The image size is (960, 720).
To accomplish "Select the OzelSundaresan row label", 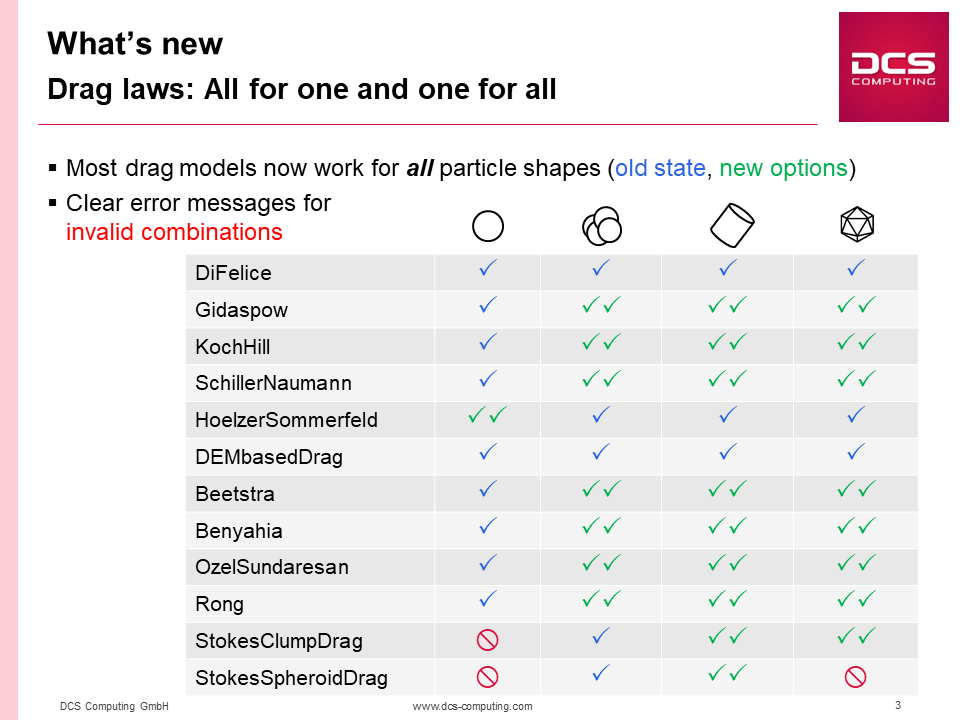I will (x=272, y=567).
